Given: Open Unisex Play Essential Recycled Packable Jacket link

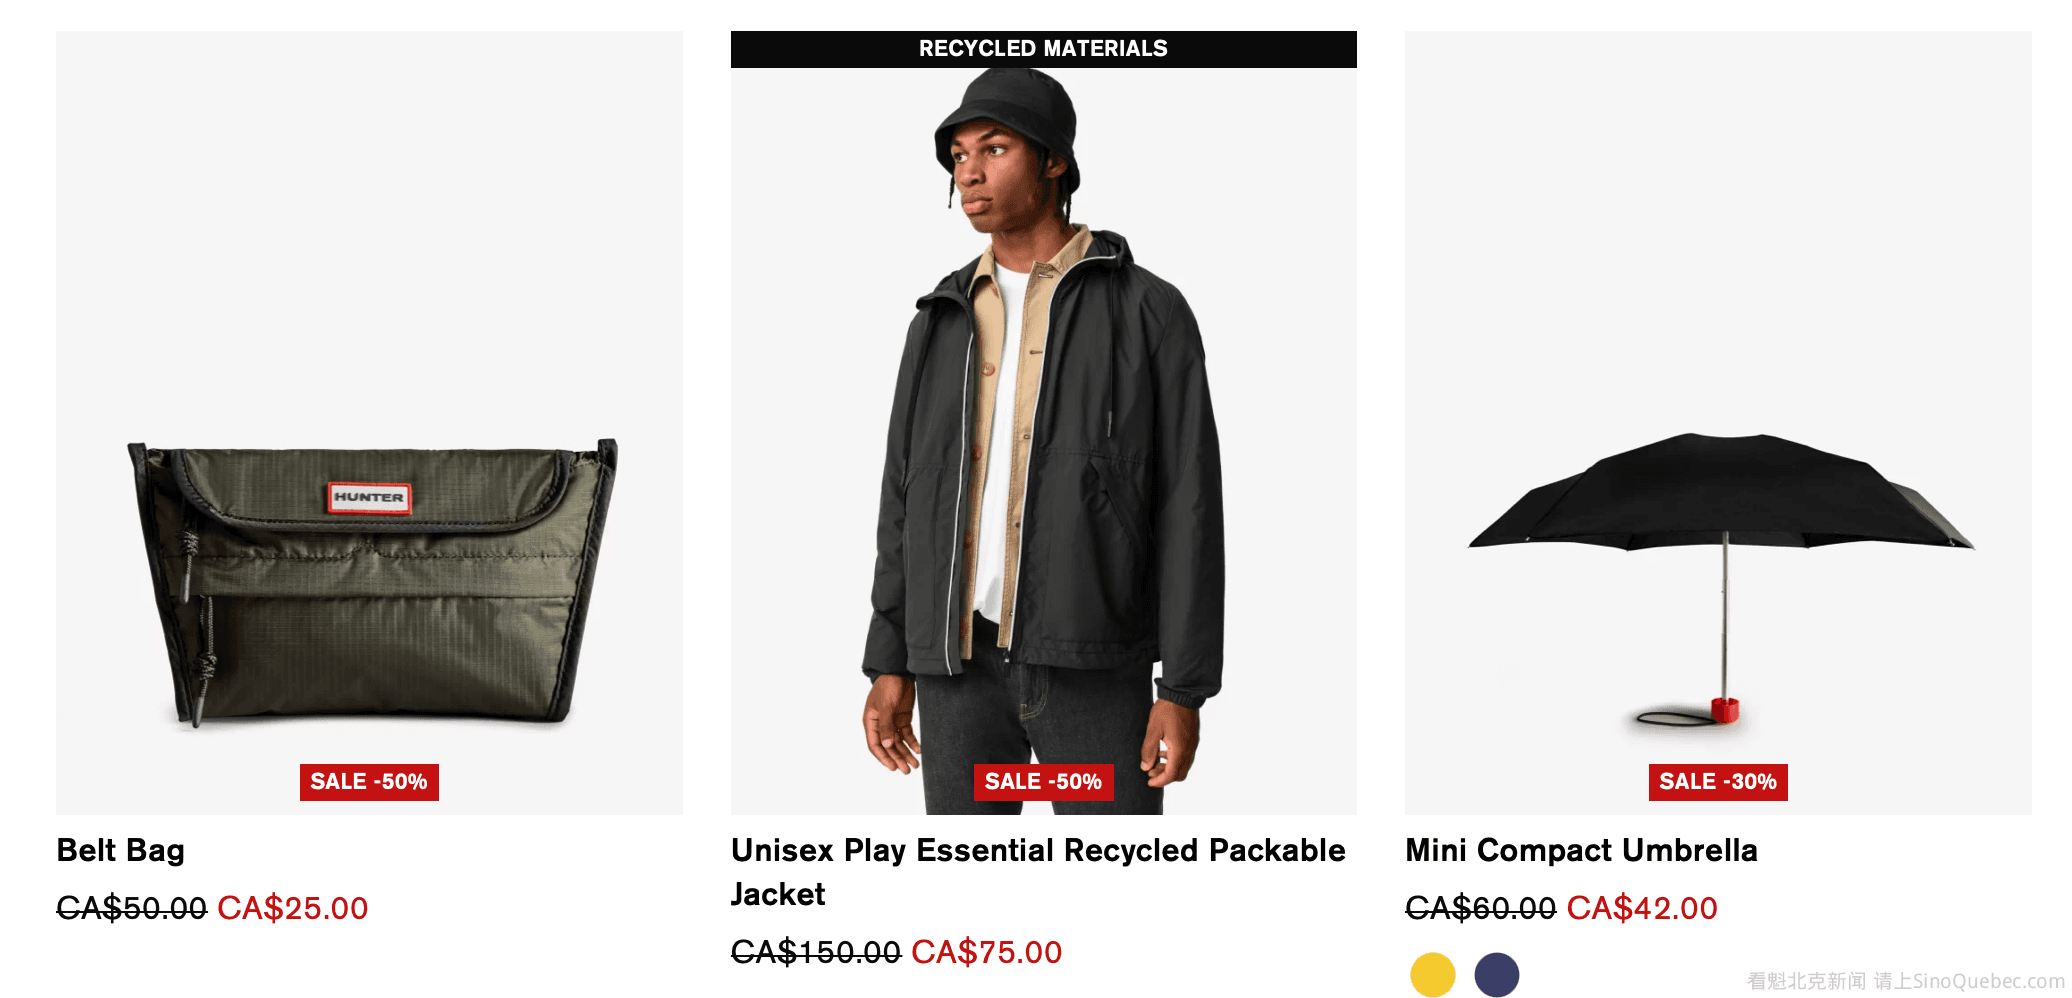Looking at the screenshot, I should pos(1038,872).
